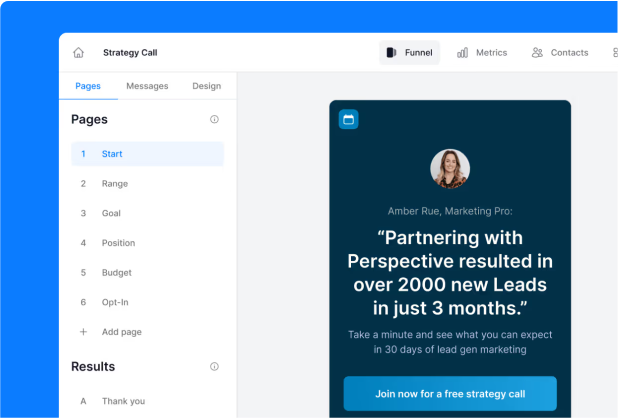Image resolution: width=618 pixels, height=418 pixels.
Task: Click Add page
Action: (x=121, y=332)
